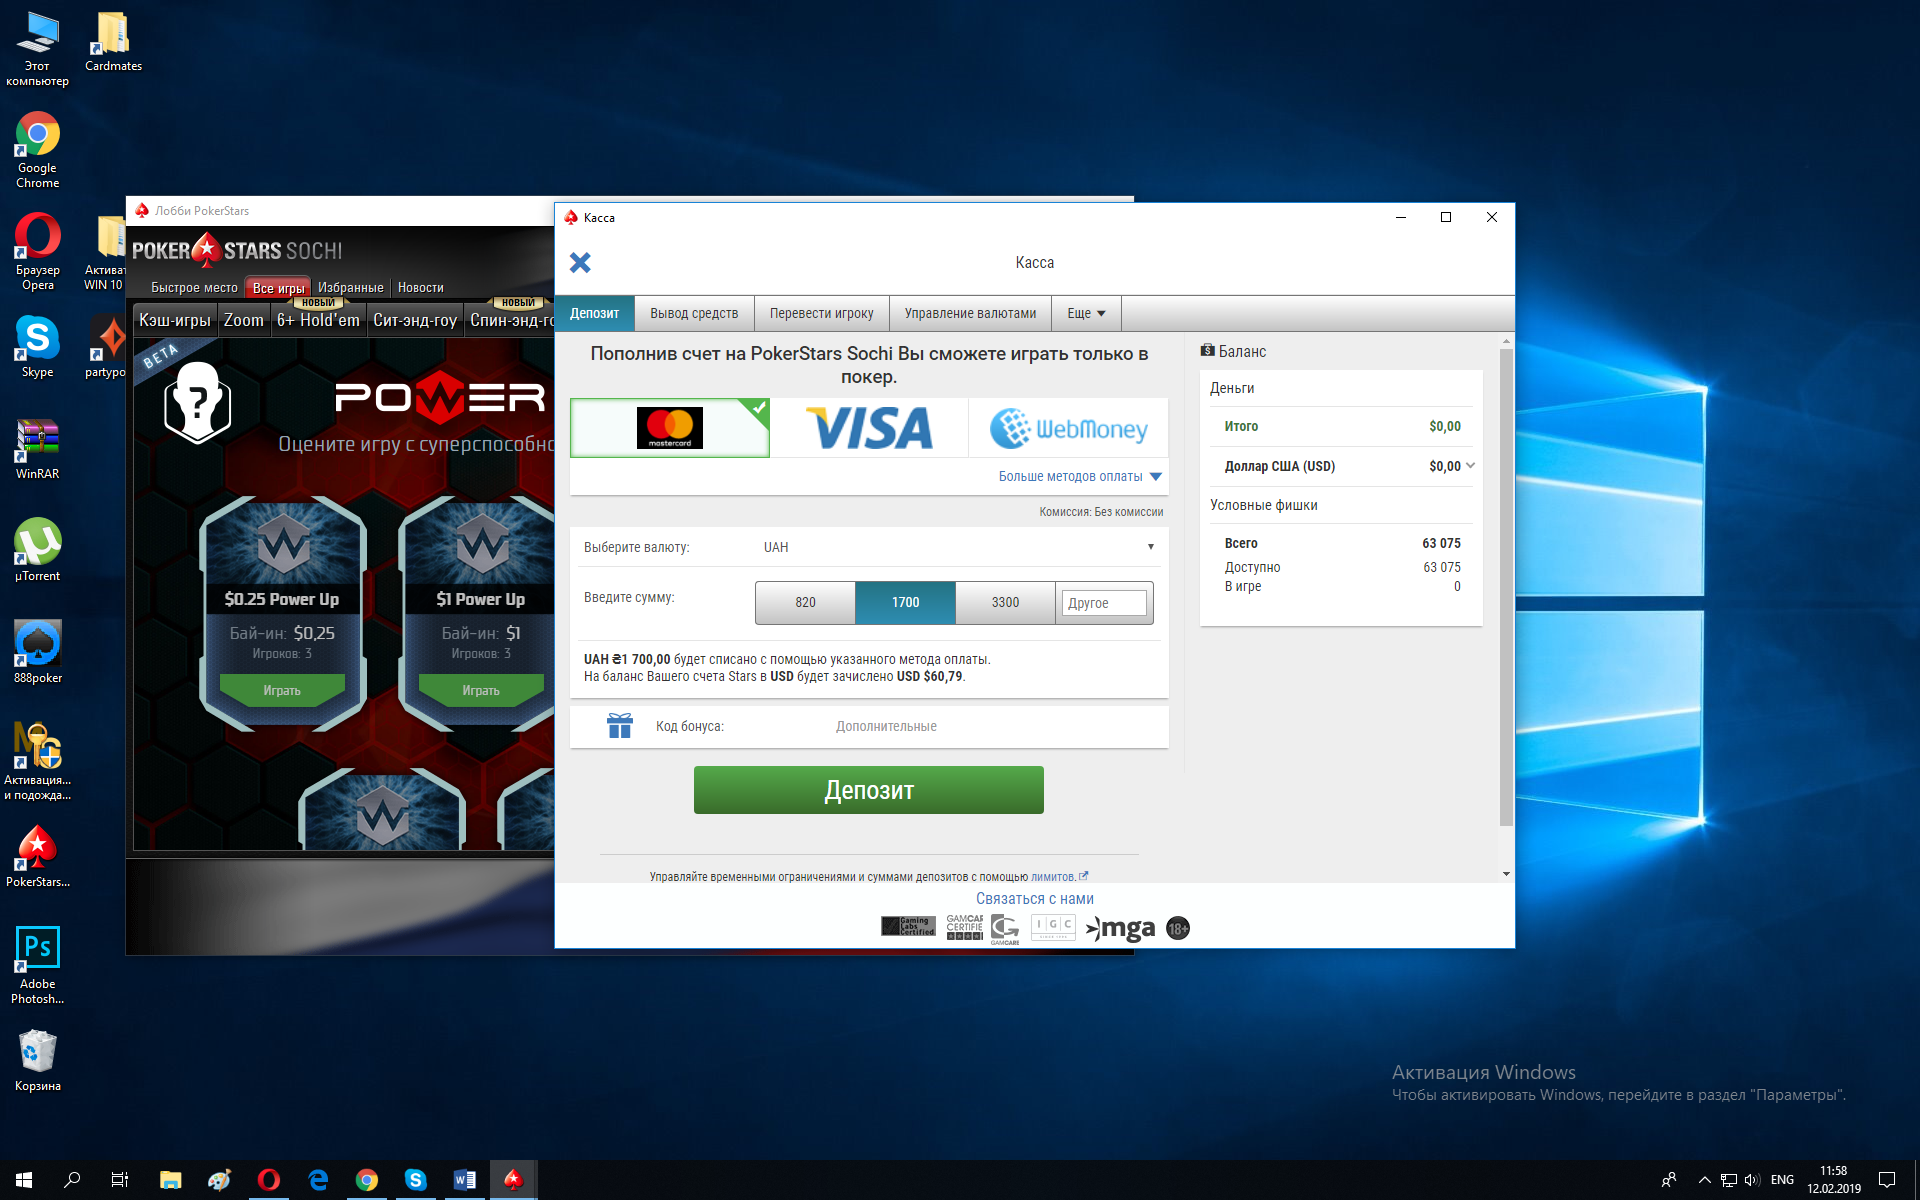Viewport: 1920px width, 1200px height.
Task: Choose the 1700 deposit amount
Action: pos(905,602)
